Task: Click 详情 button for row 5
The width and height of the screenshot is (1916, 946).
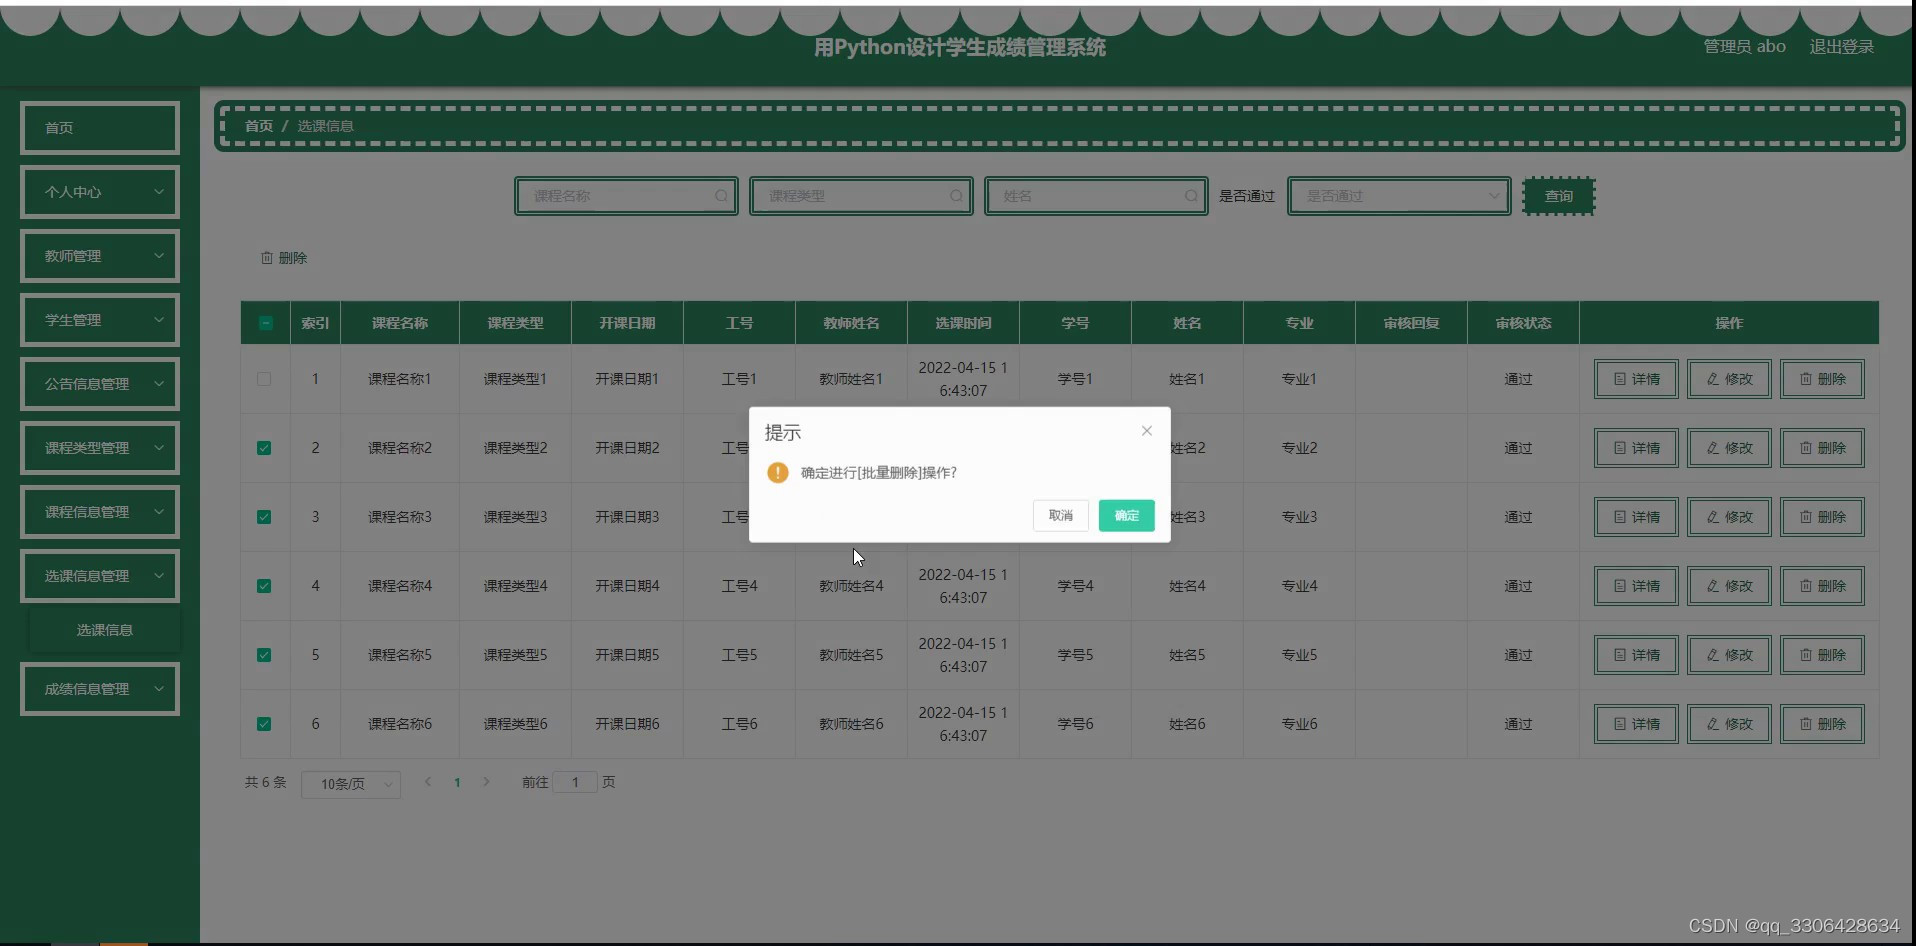Action: point(1636,655)
